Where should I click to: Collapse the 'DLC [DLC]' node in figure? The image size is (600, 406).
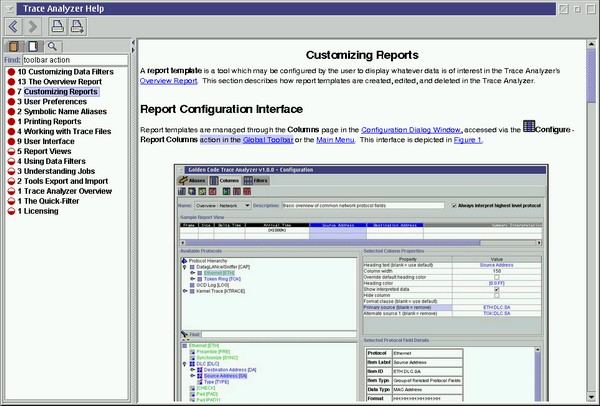click(x=185, y=364)
